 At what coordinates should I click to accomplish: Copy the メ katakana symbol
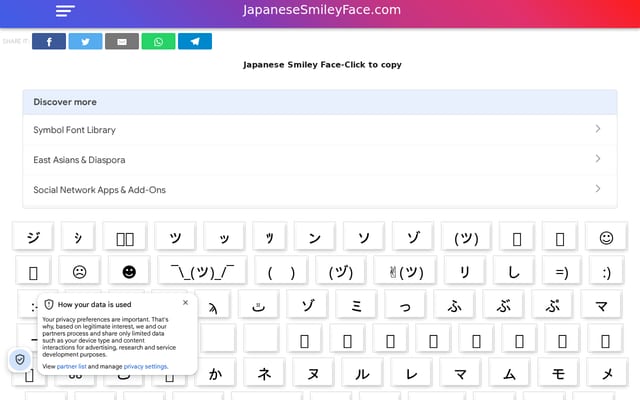click(x=607, y=373)
